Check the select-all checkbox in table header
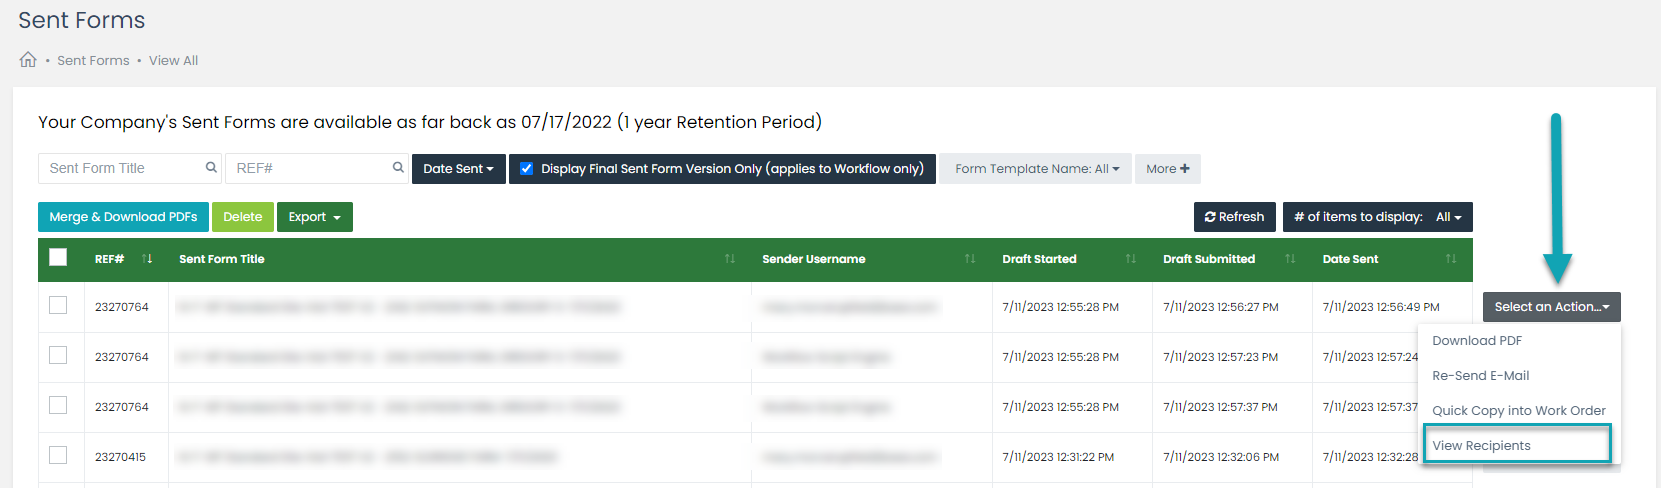 tap(58, 257)
